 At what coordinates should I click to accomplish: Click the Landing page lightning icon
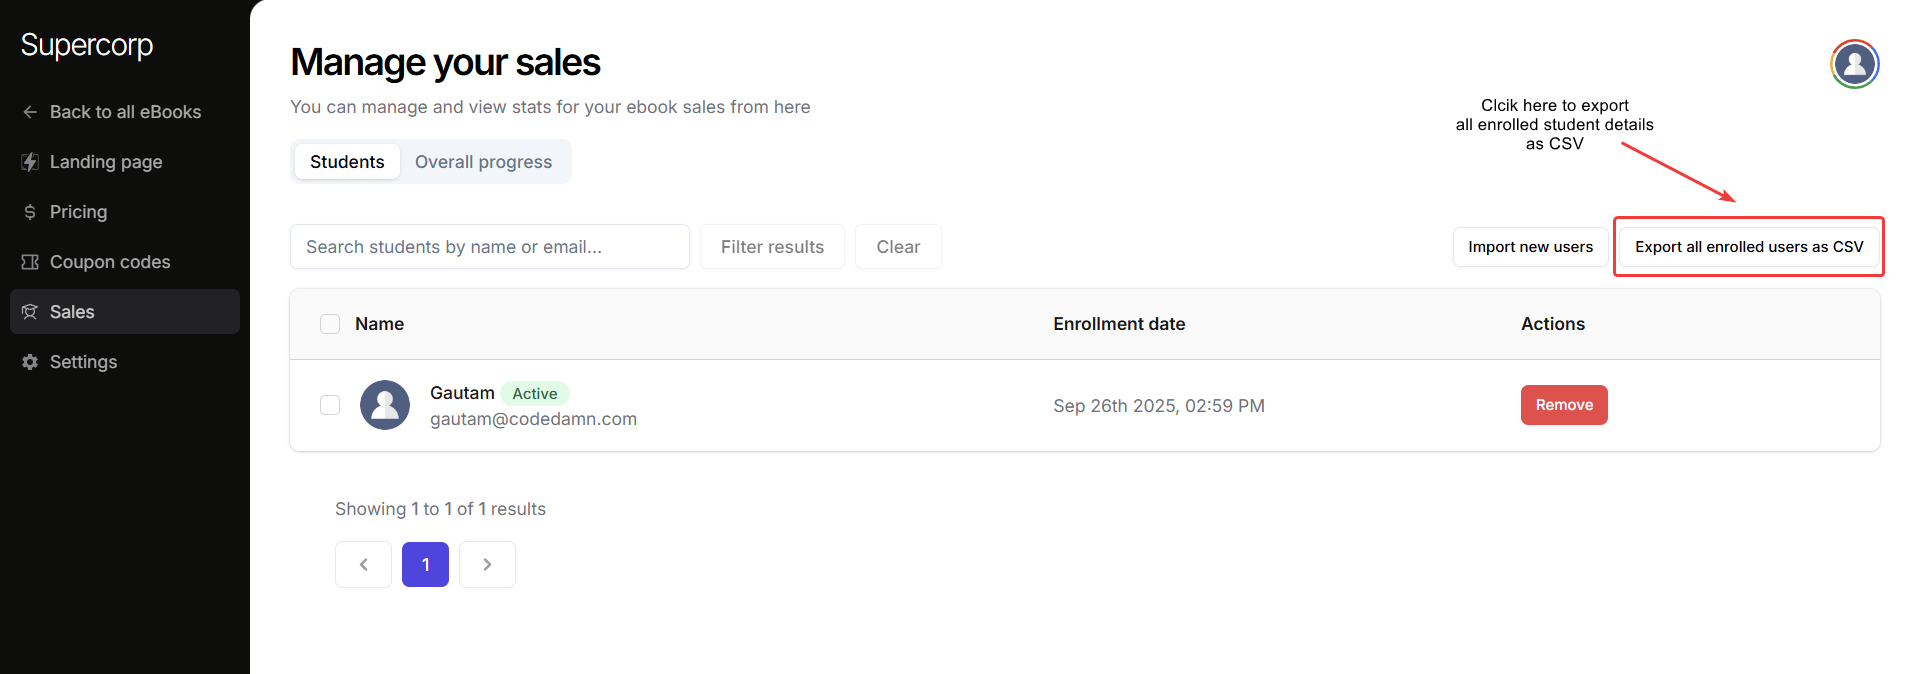(30, 162)
